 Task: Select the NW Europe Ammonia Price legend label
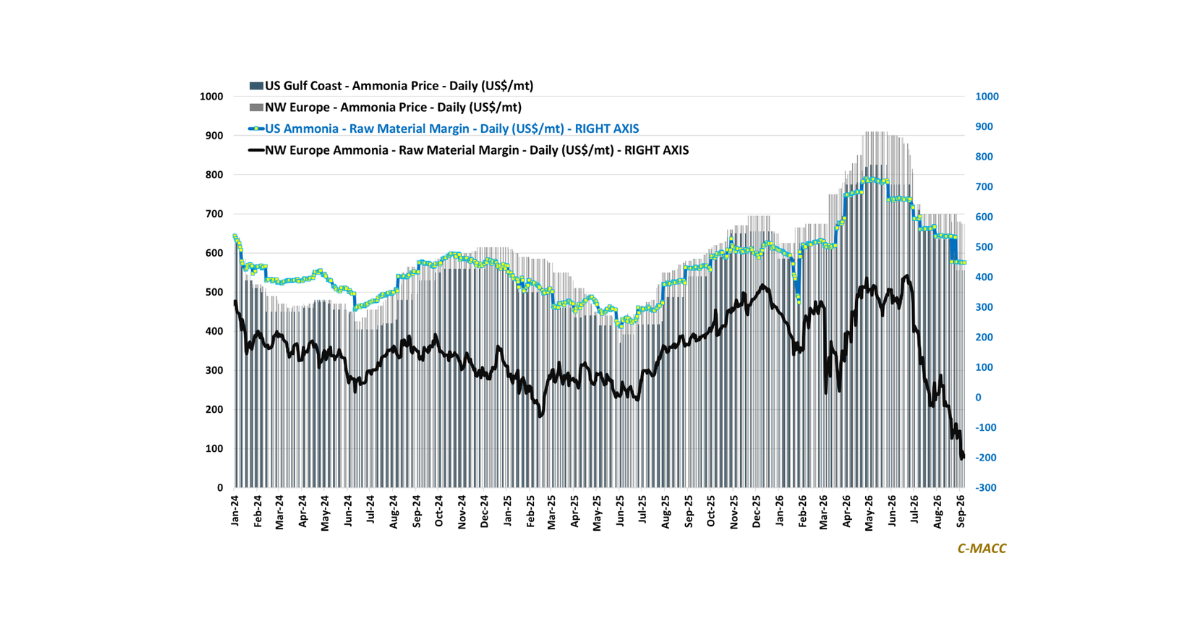point(392,107)
